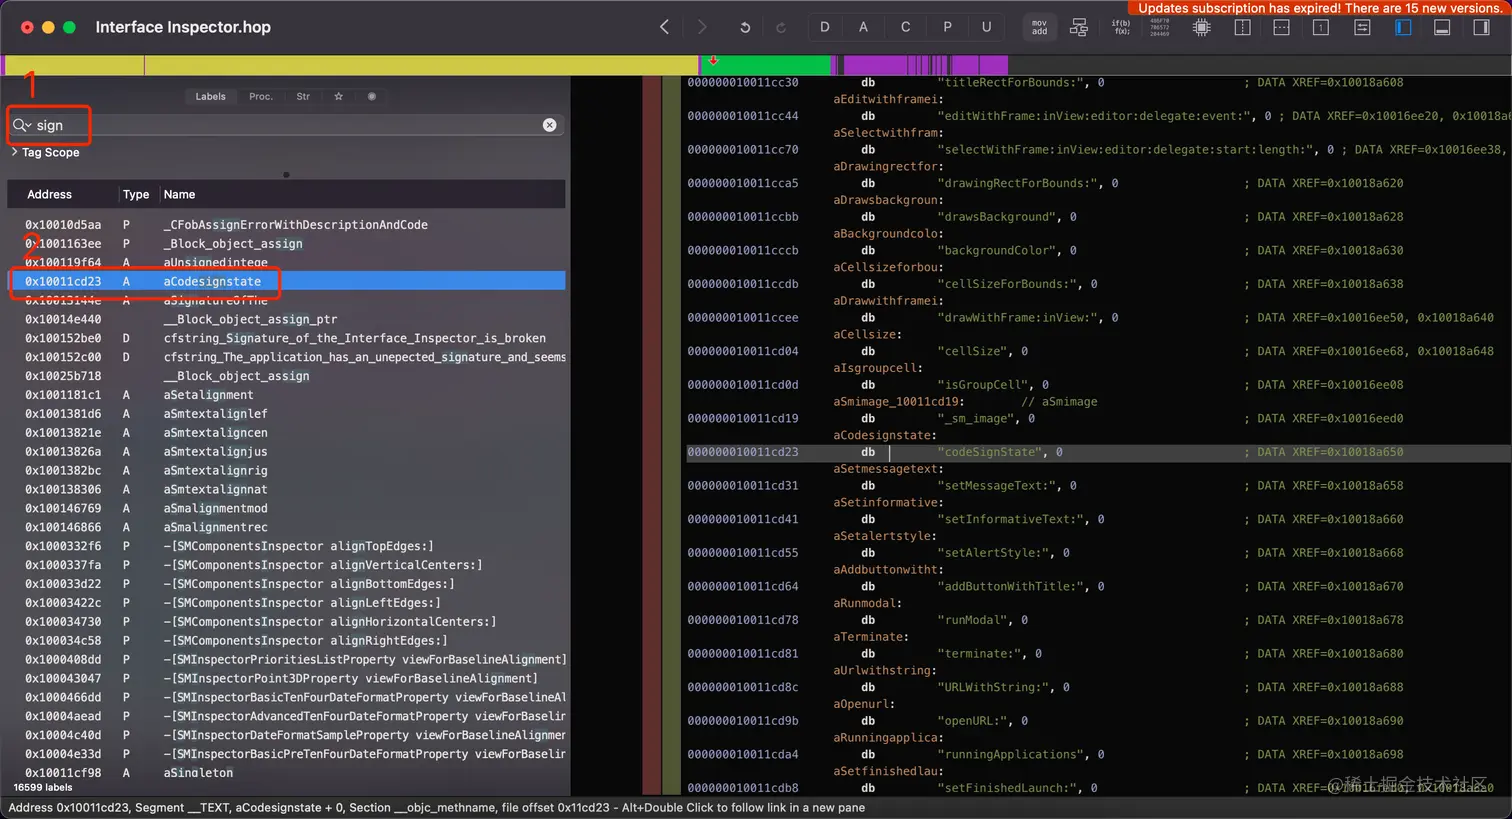1512x819 pixels.
Task: Undo the last action
Action: [745, 28]
